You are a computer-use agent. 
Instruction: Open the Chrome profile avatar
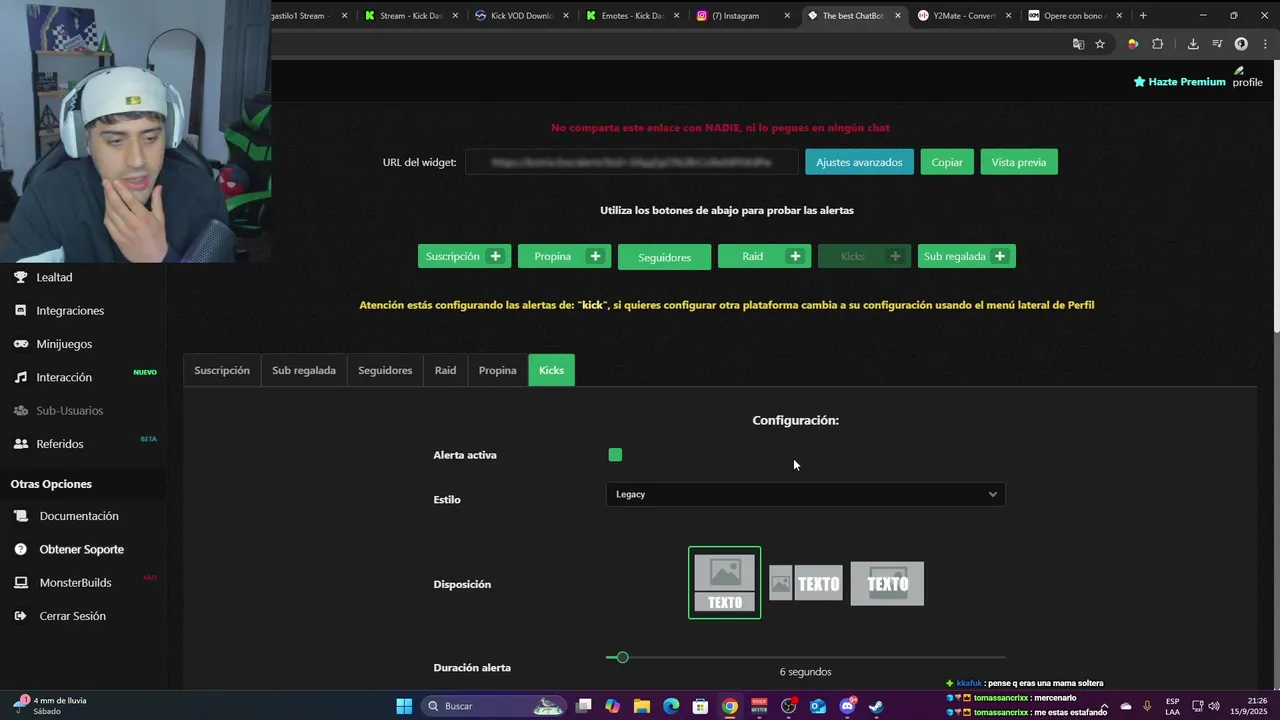[1241, 44]
